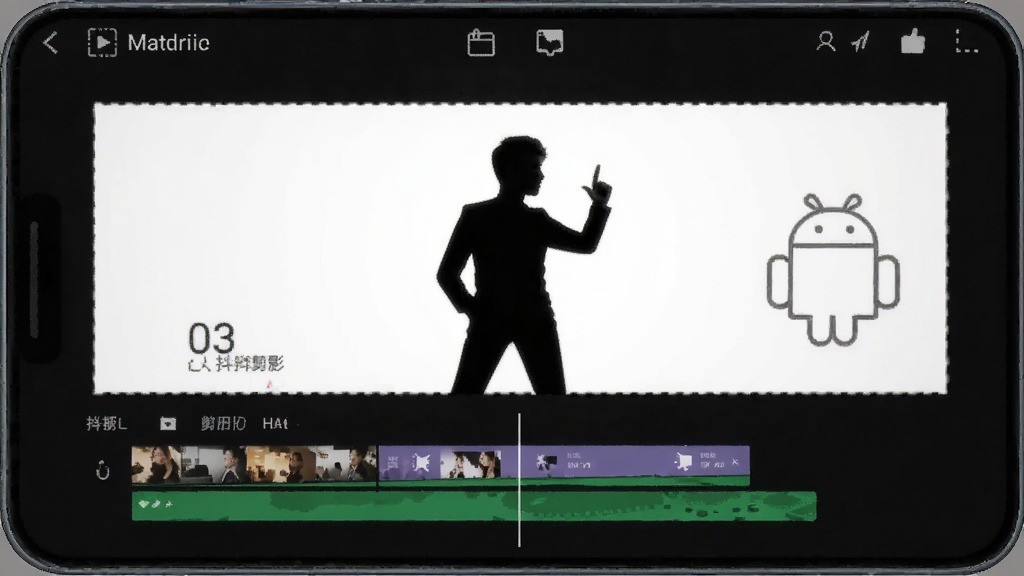Go back using the top-left chevron
The height and width of the screenshot is (576, 1024).
[50, 43]
